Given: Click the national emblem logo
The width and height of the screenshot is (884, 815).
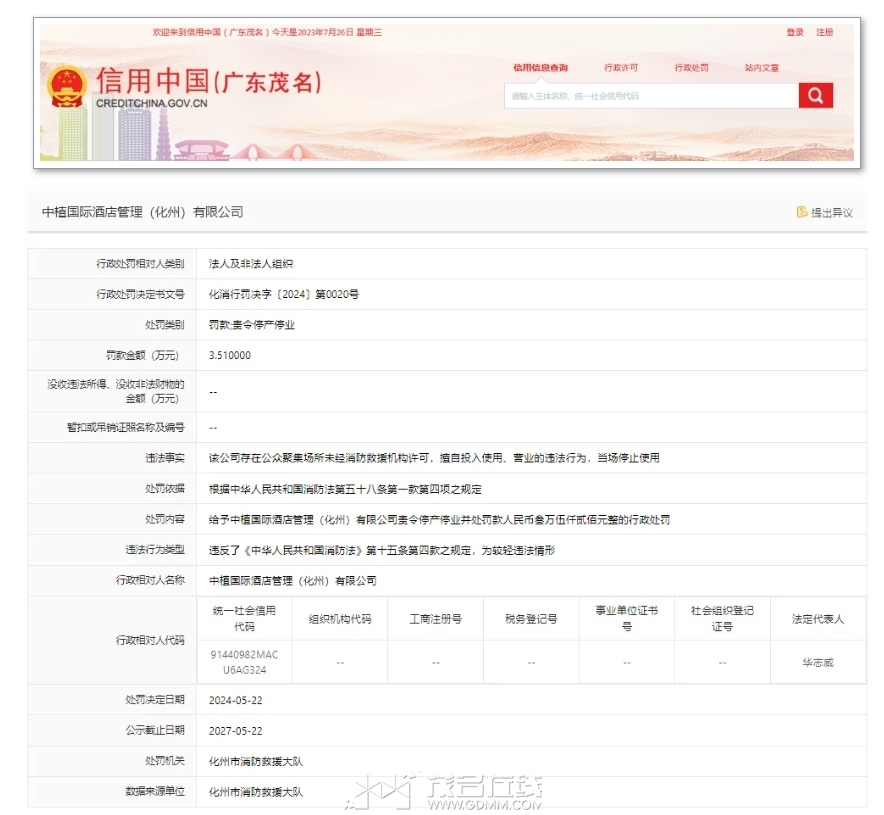Looking at the screenshot, I should (67, 86).
